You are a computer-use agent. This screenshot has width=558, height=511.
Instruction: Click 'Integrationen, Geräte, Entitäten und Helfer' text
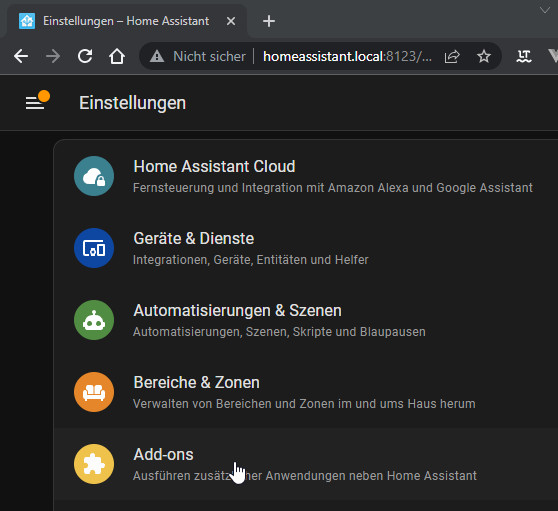tap(251, 260)
